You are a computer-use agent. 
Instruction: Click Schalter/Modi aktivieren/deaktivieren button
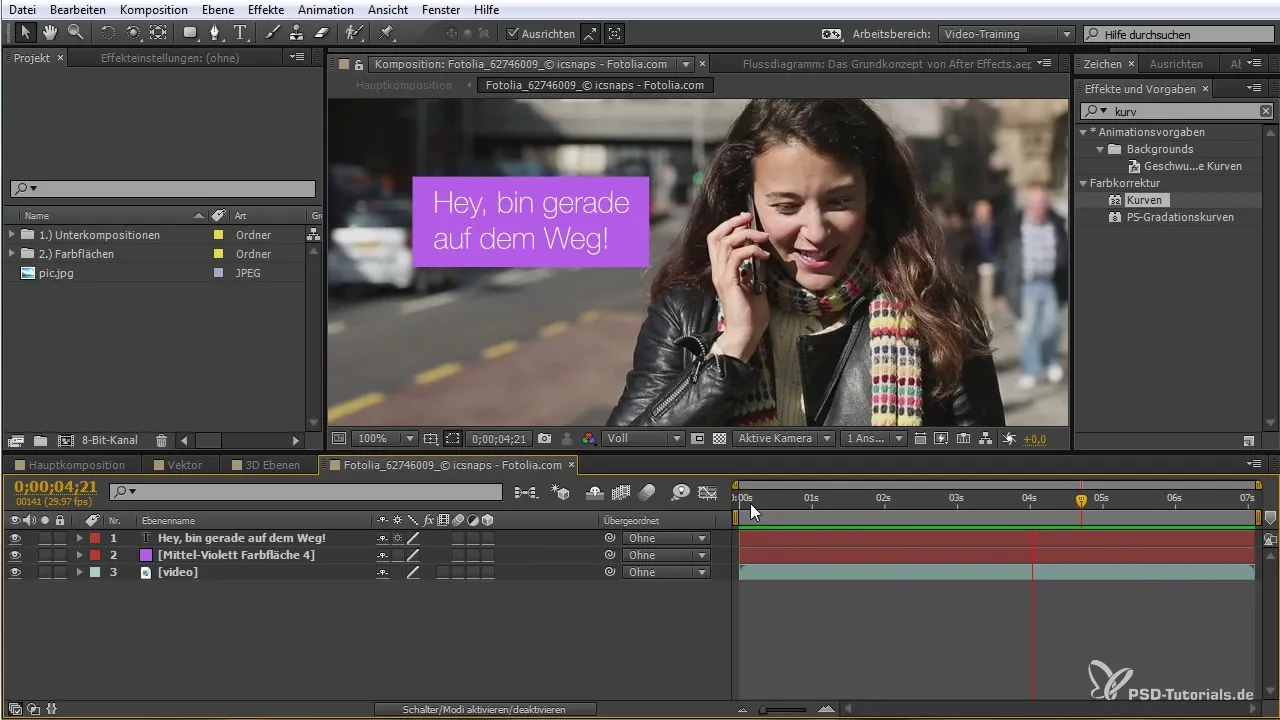point(485,709)
